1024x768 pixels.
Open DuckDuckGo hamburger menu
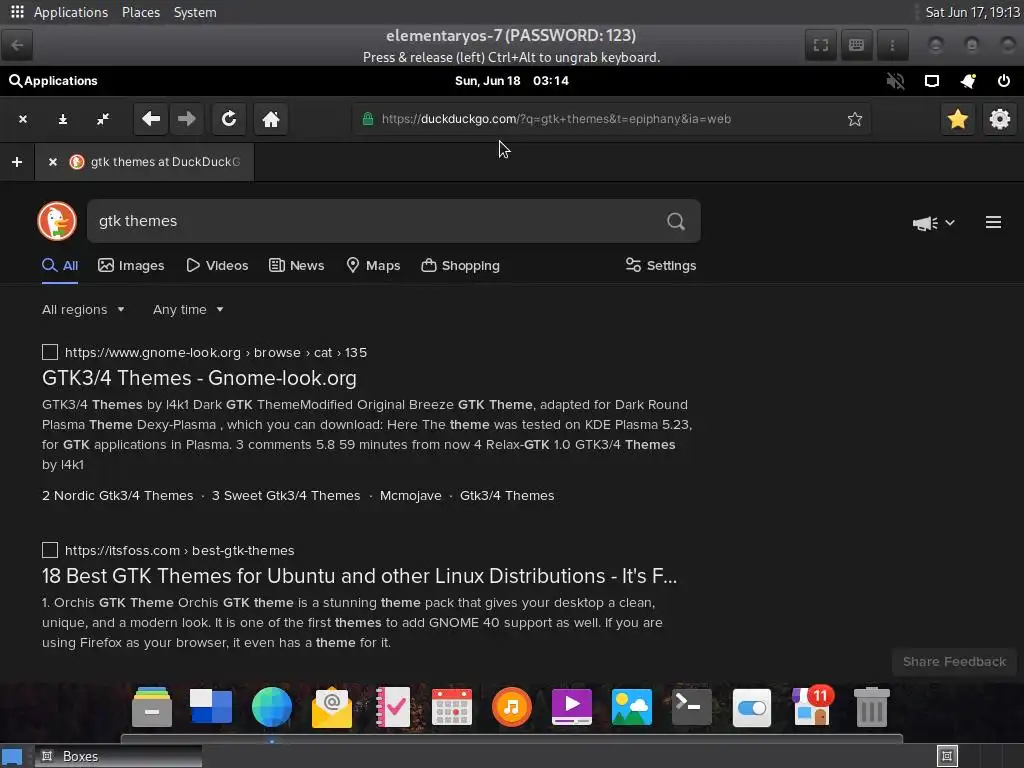coord(993,222)
